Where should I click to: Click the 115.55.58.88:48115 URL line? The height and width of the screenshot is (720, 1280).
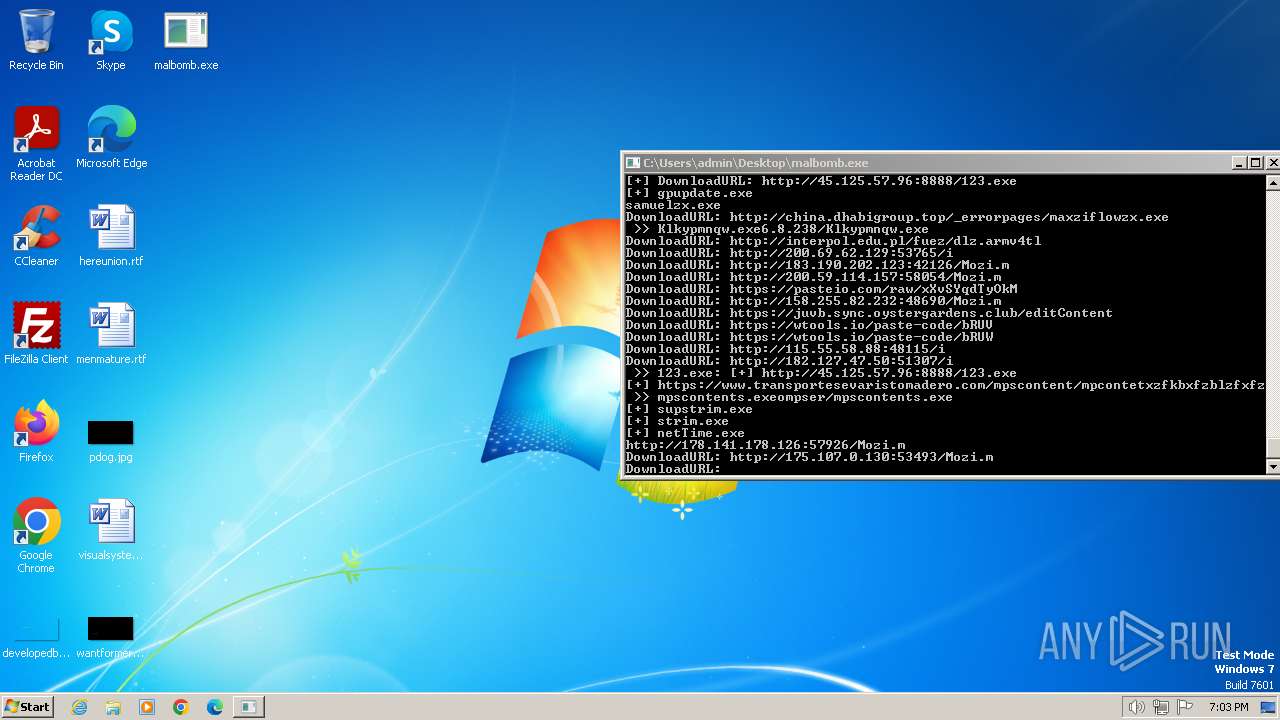point(785,349)
